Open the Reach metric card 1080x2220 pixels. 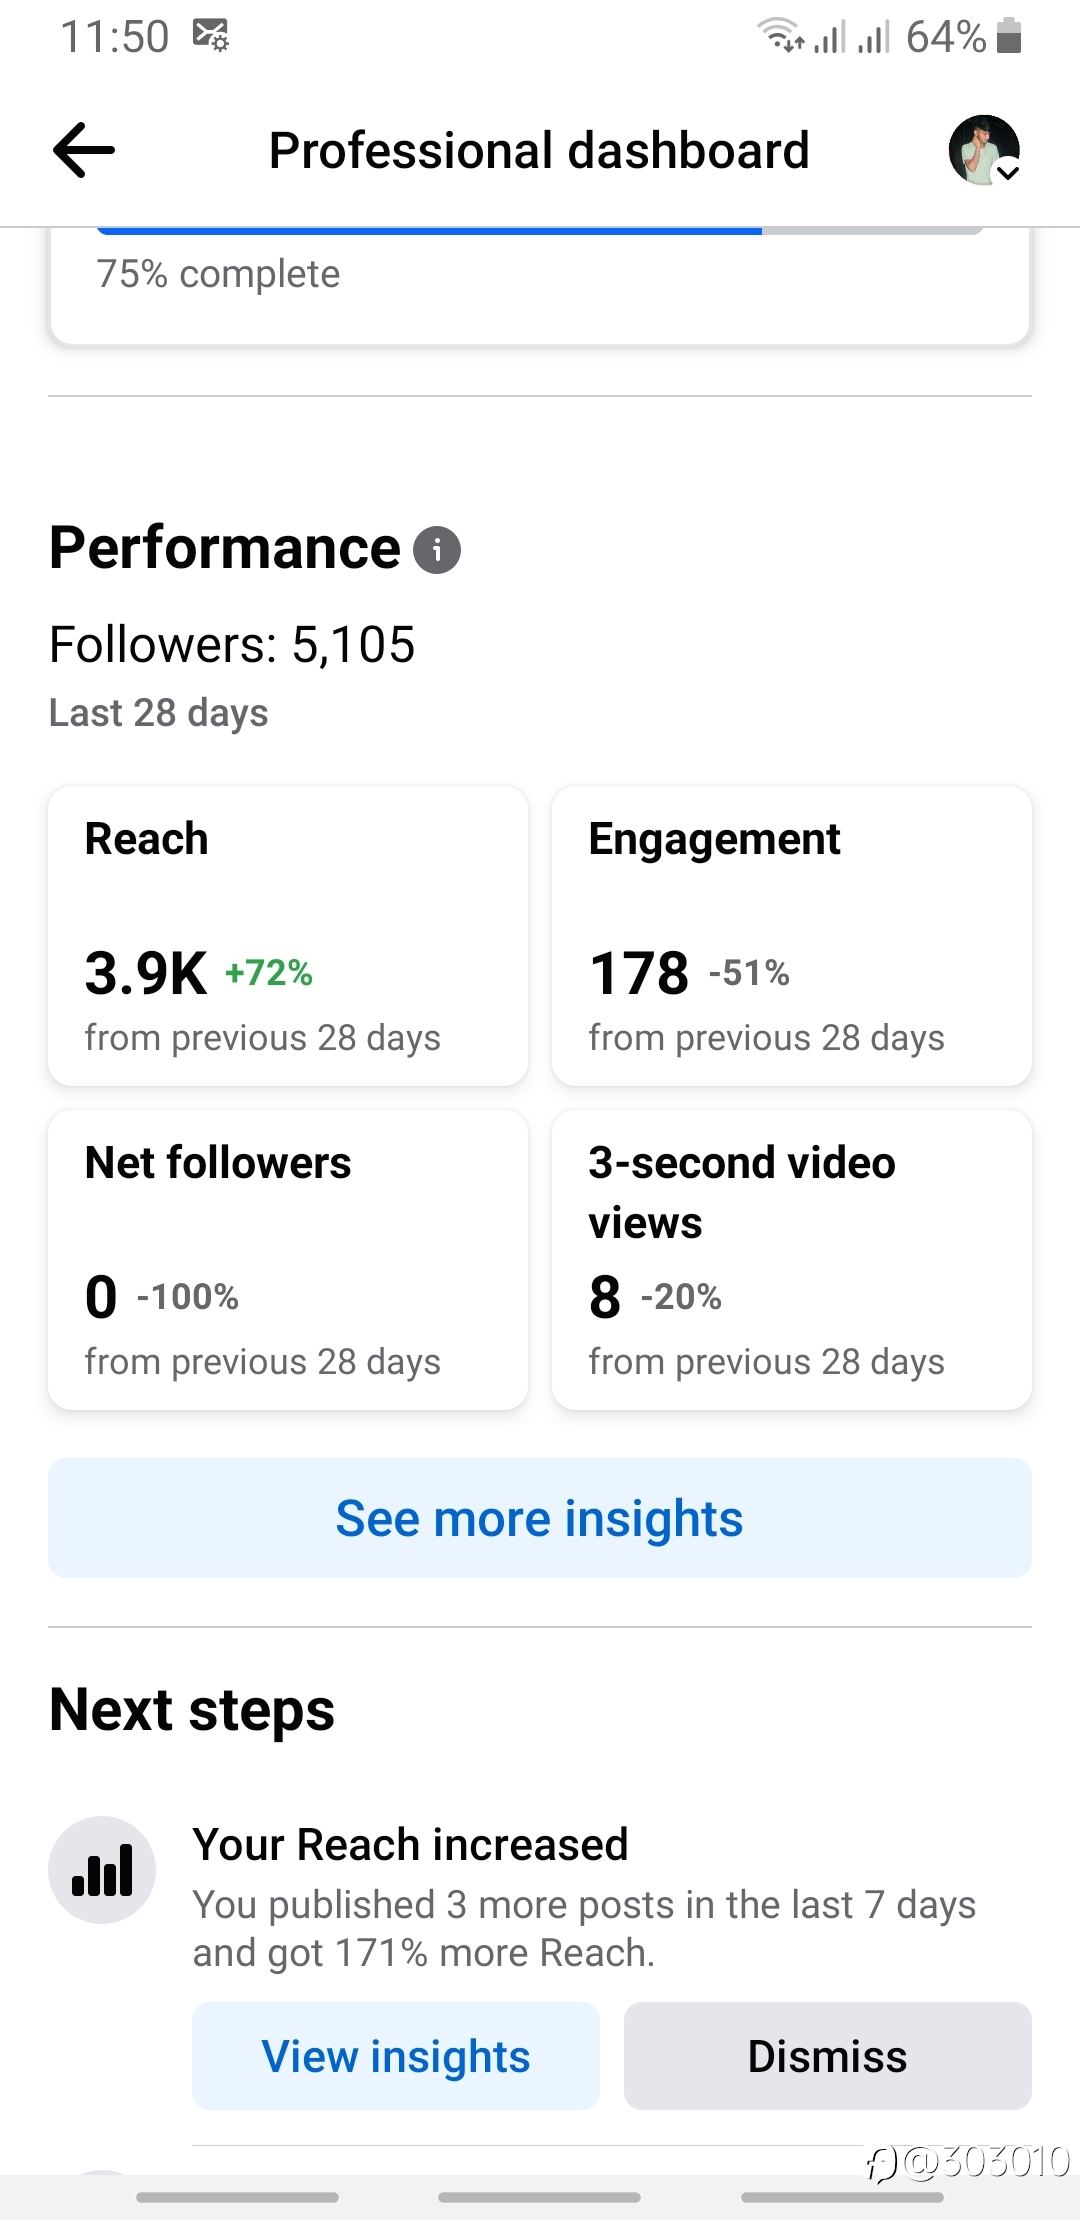(288, 936)
